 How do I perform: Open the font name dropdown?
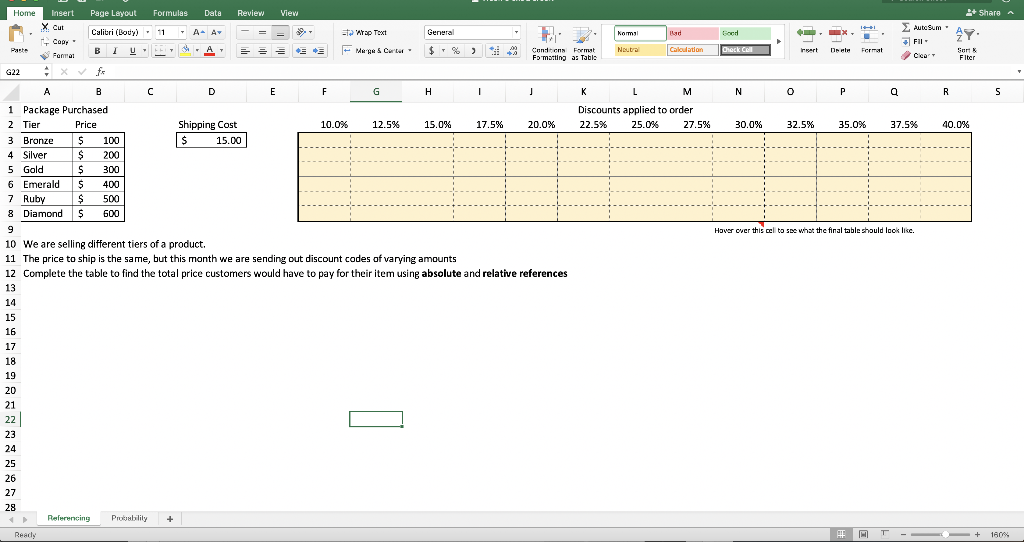coord(148,32)
